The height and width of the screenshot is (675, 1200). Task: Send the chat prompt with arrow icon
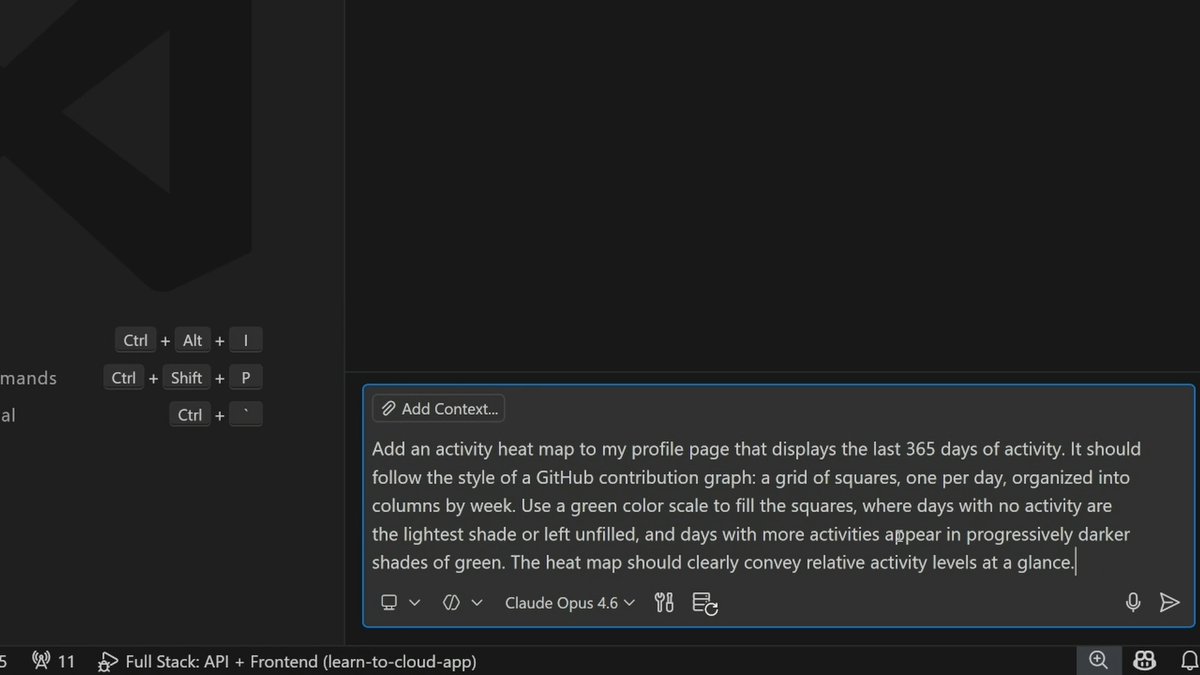(1169, 602)
